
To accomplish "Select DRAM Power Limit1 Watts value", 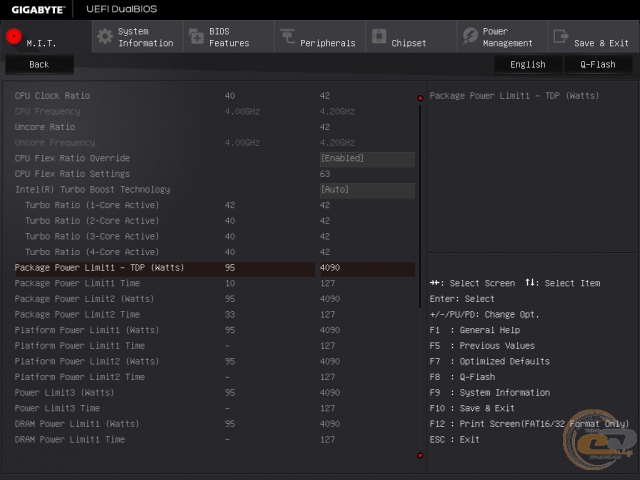I will [330, 424].
